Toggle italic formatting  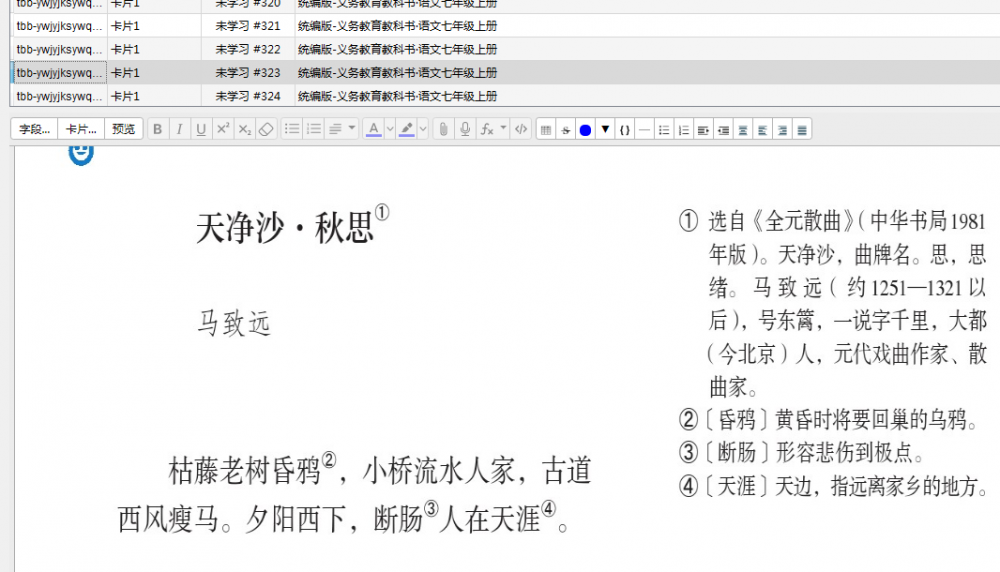point(179,129)
